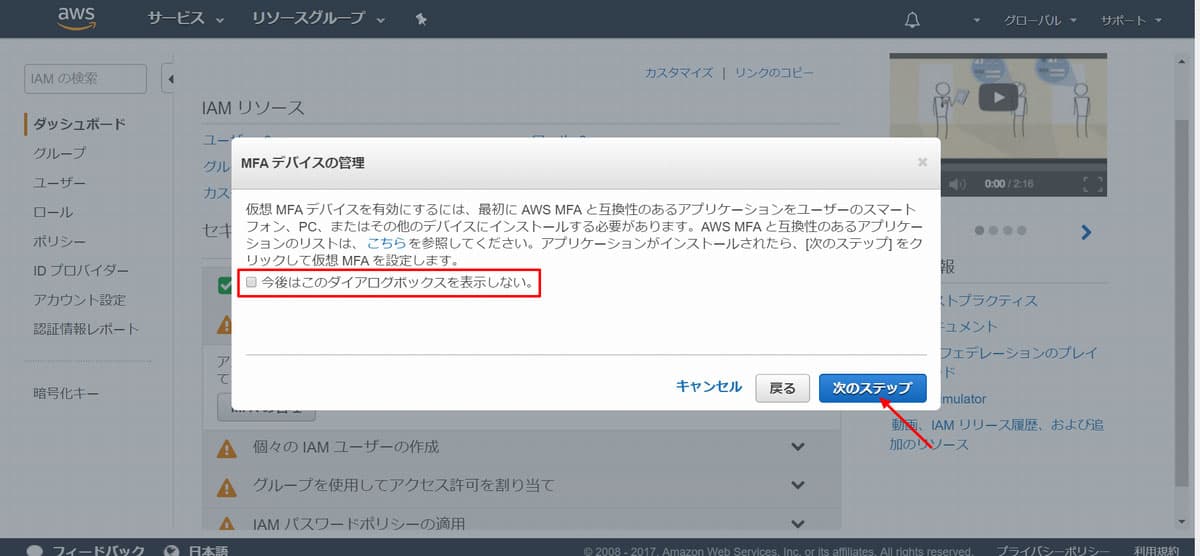The image size is (1200, 556).
Task: Collapse the sidebar with the arrow toggle
Action: tap(168, 79)
